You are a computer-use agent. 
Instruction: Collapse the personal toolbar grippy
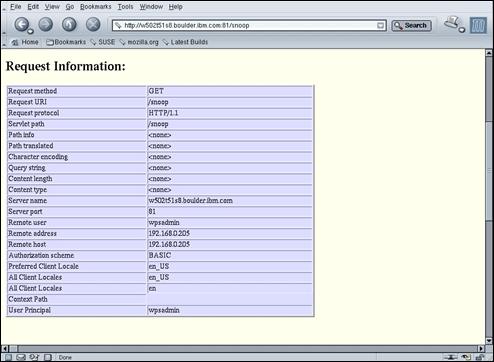tap(4, 42)
